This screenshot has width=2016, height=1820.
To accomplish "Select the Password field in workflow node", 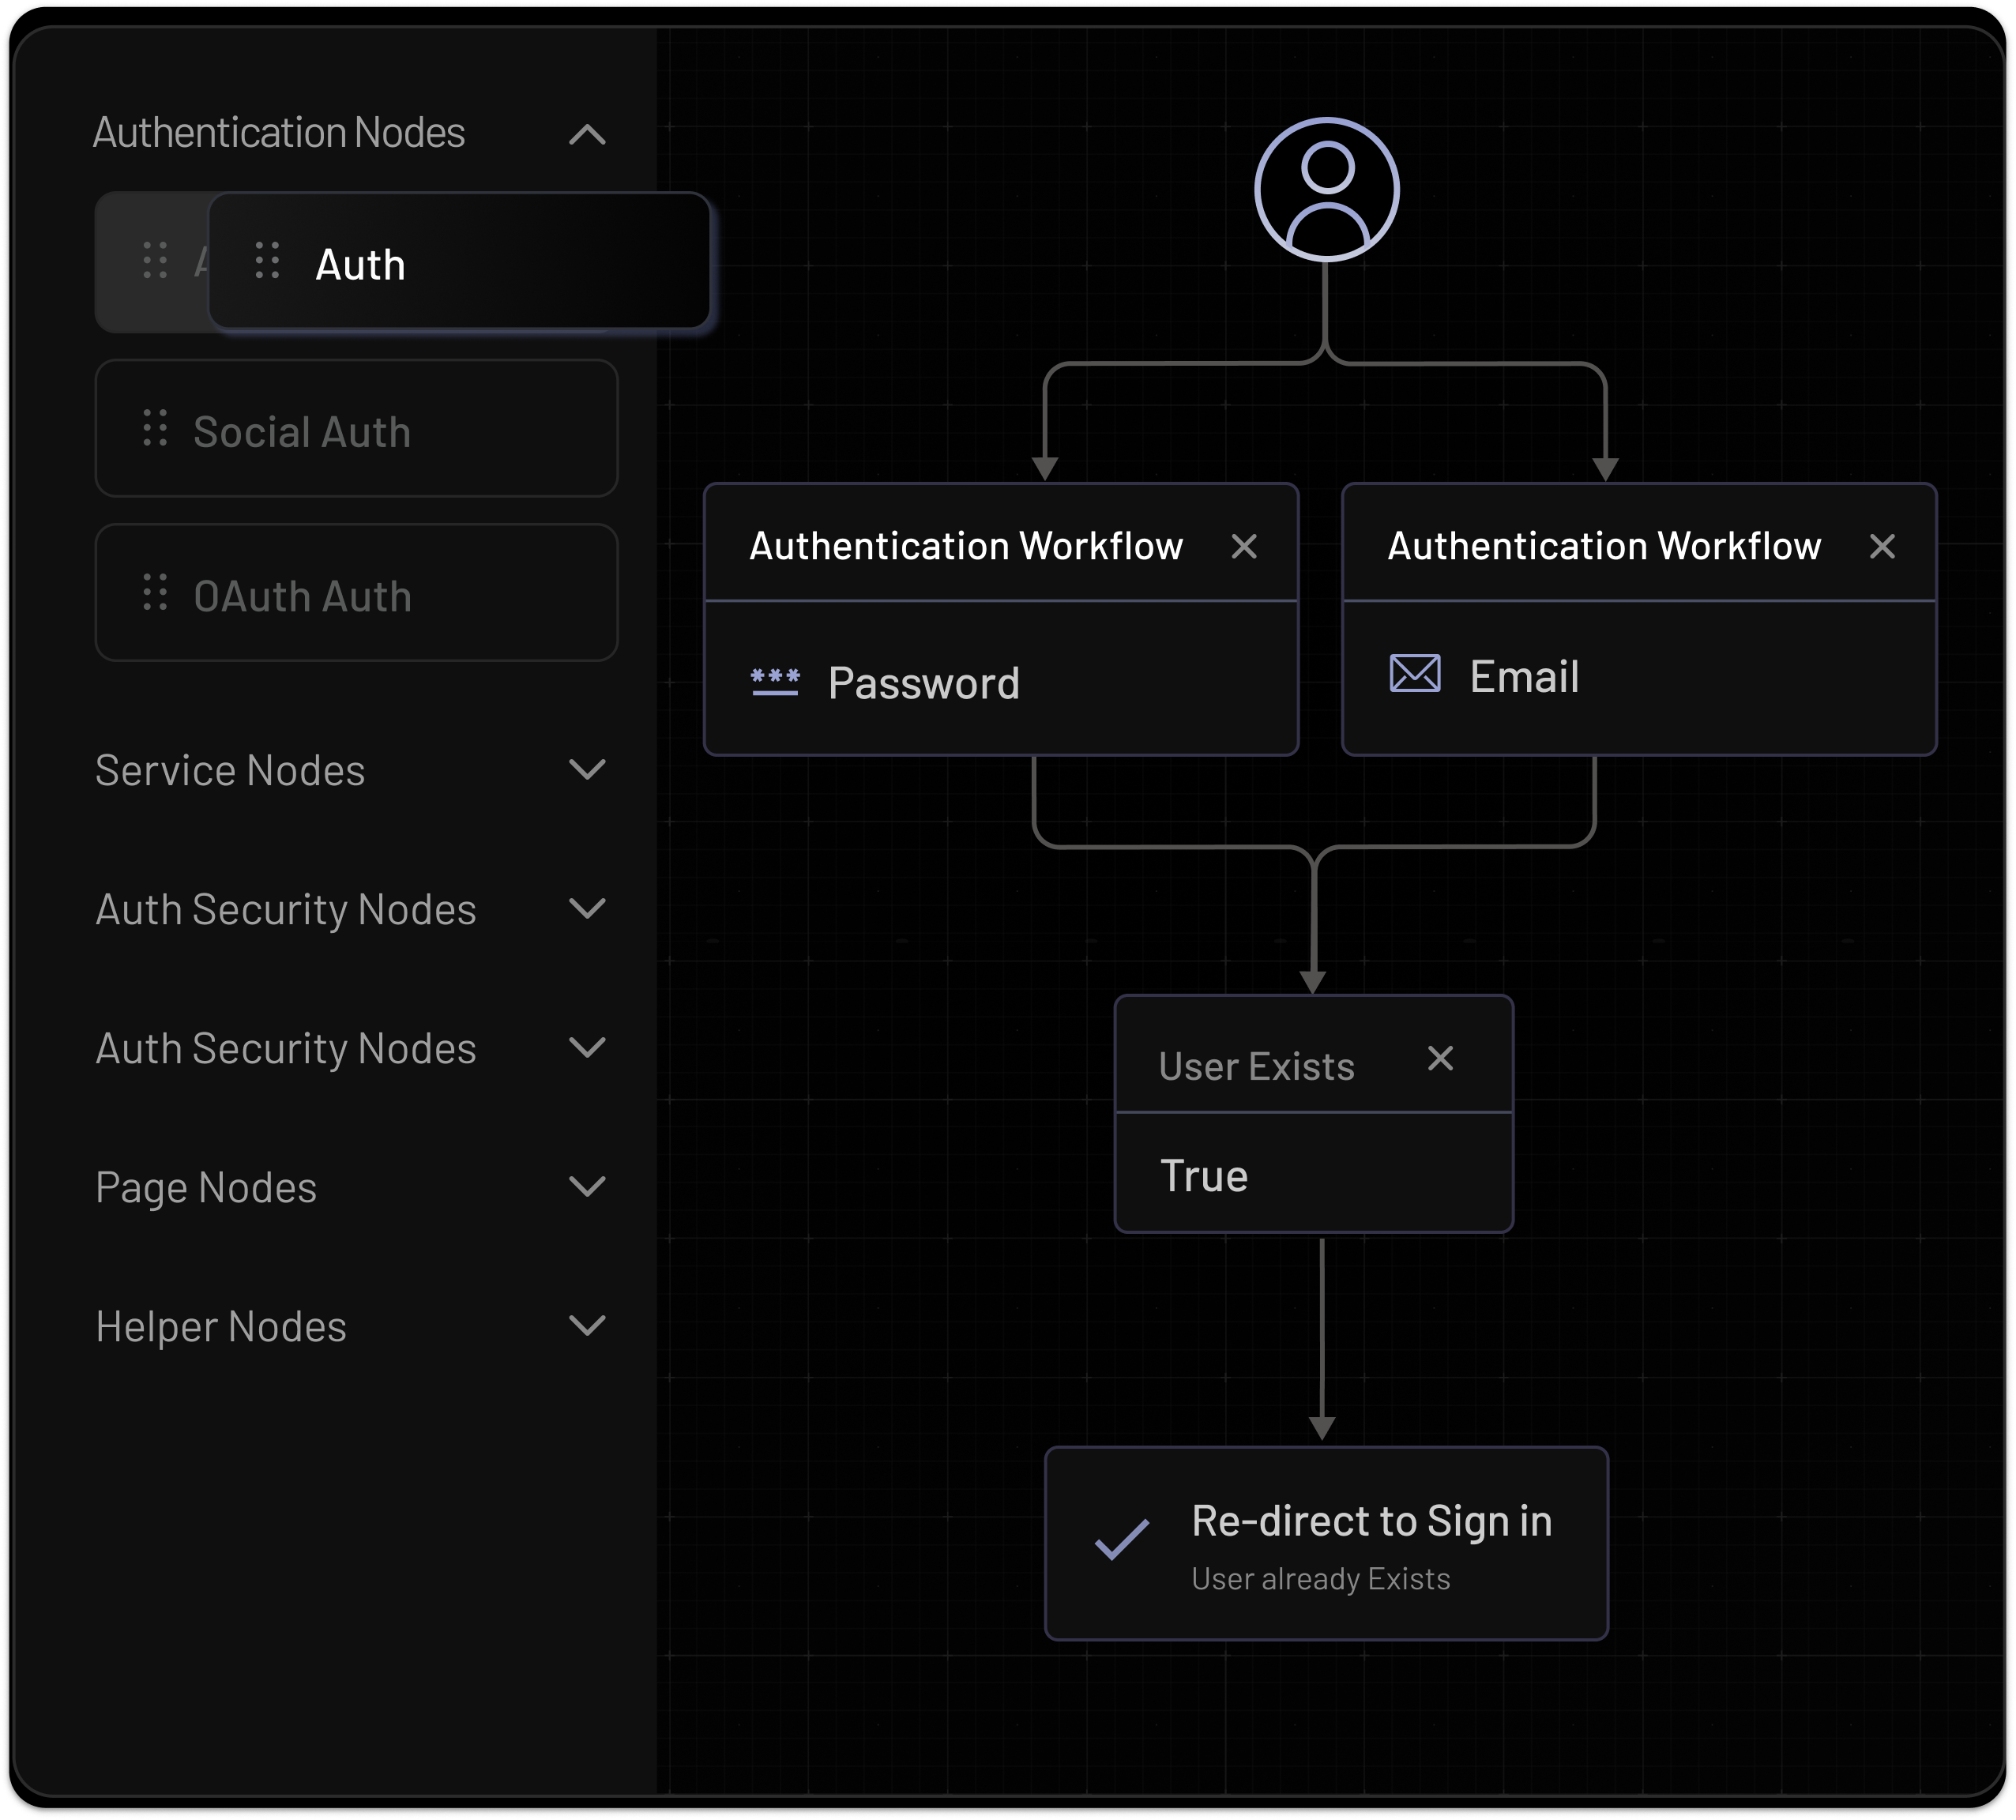I will click(x=1002, y=679).
